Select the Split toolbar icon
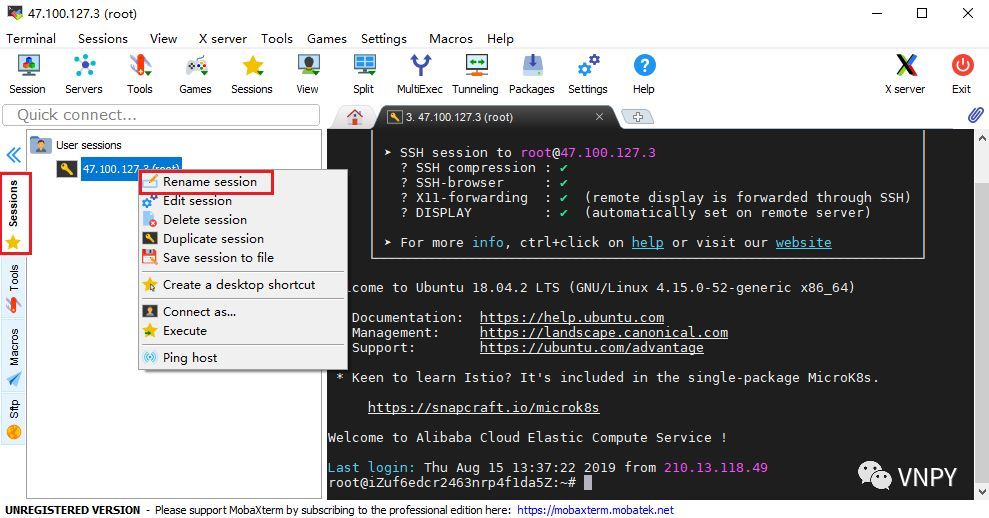Screen dimensions: 989x518 pos(364,74)
